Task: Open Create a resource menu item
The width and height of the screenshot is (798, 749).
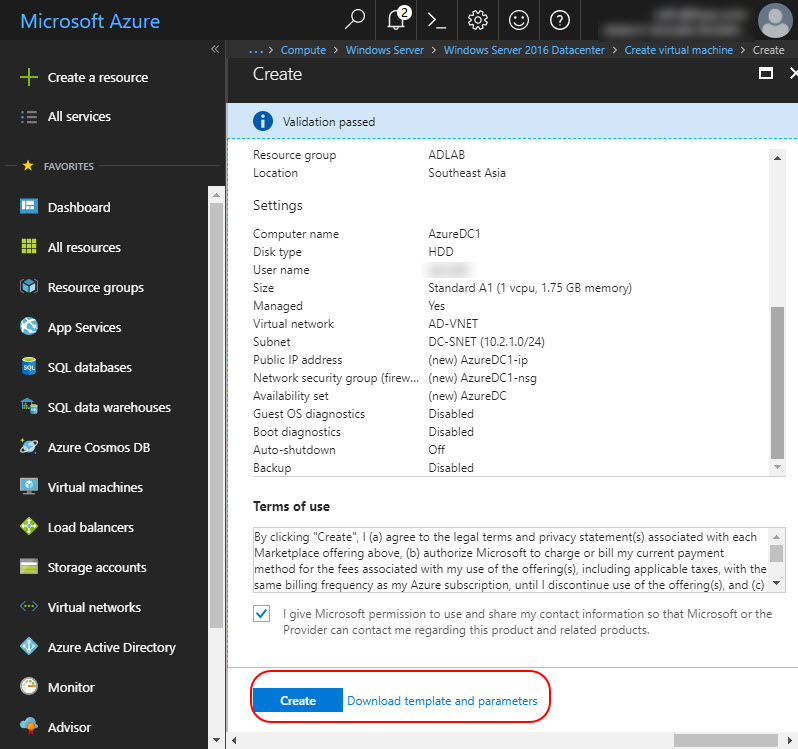Action: click(x=98, y=77)
